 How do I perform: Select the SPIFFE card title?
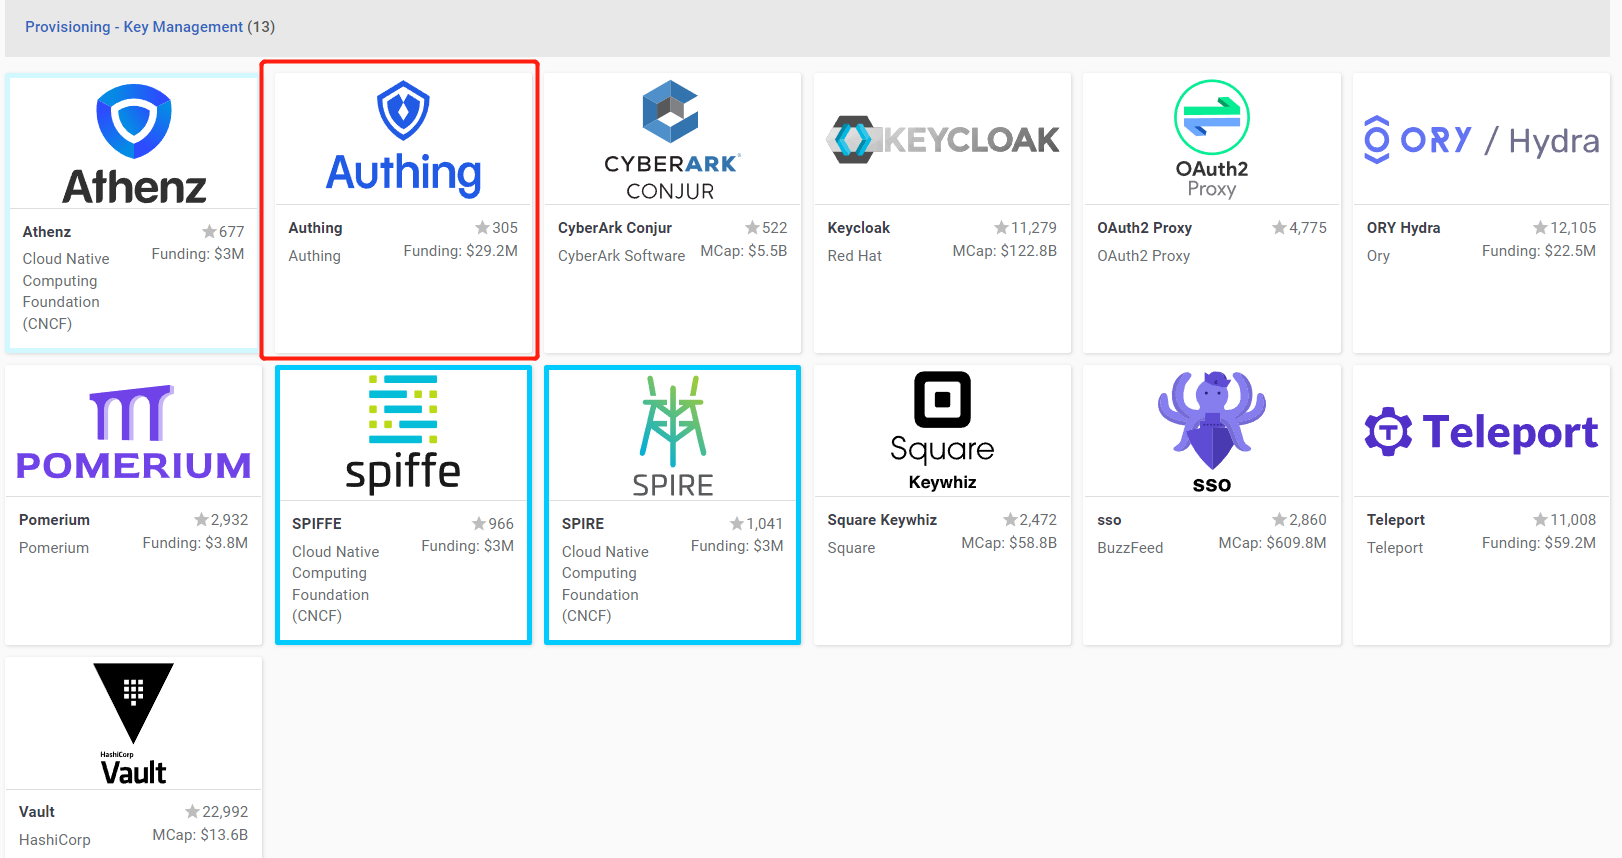tap(317, 524)
